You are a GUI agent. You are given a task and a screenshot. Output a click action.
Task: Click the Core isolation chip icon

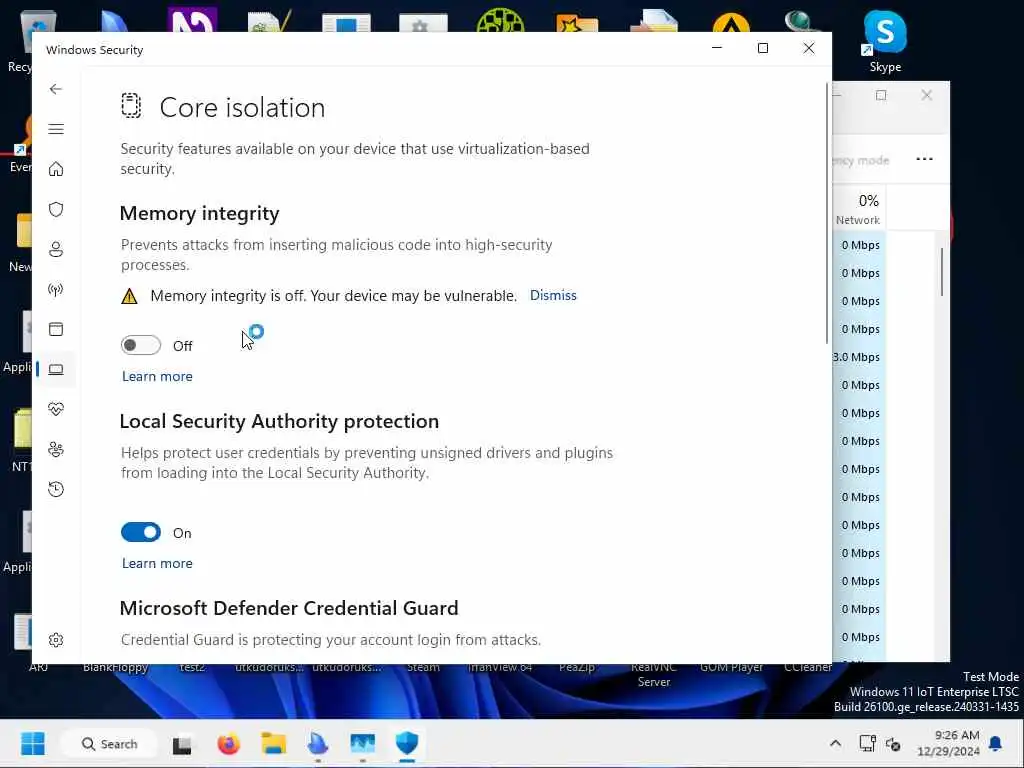[x=131, y=106]
